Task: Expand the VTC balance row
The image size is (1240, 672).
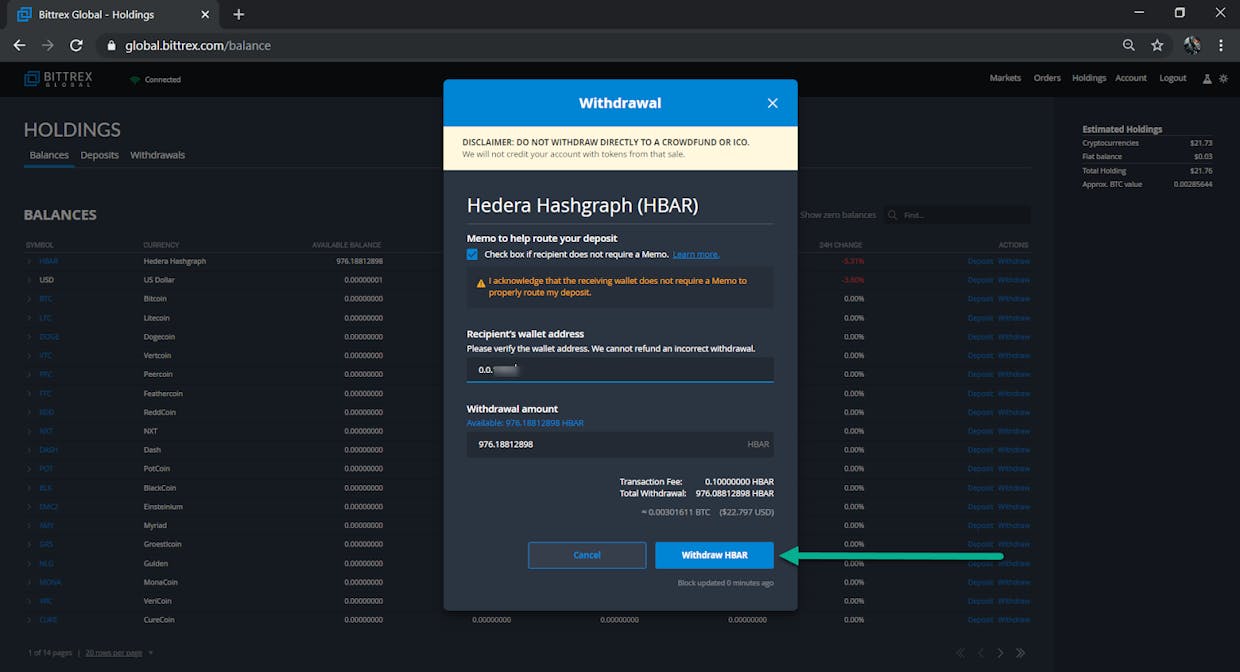Action: (x=29, y=355)
